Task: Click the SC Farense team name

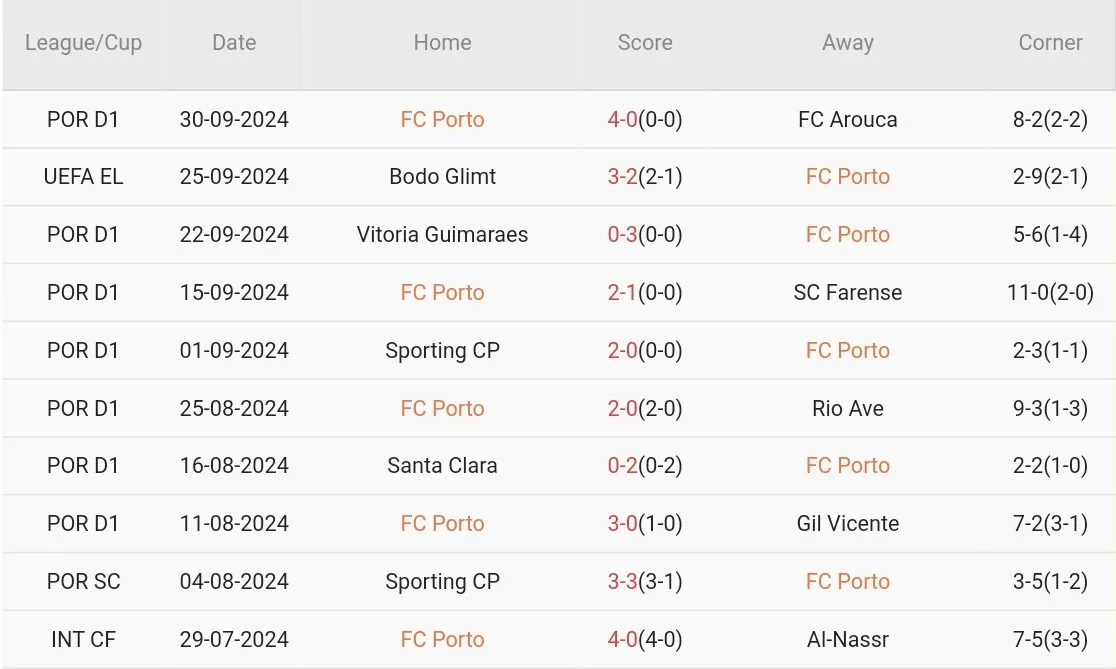Action: tap(848, 293)
